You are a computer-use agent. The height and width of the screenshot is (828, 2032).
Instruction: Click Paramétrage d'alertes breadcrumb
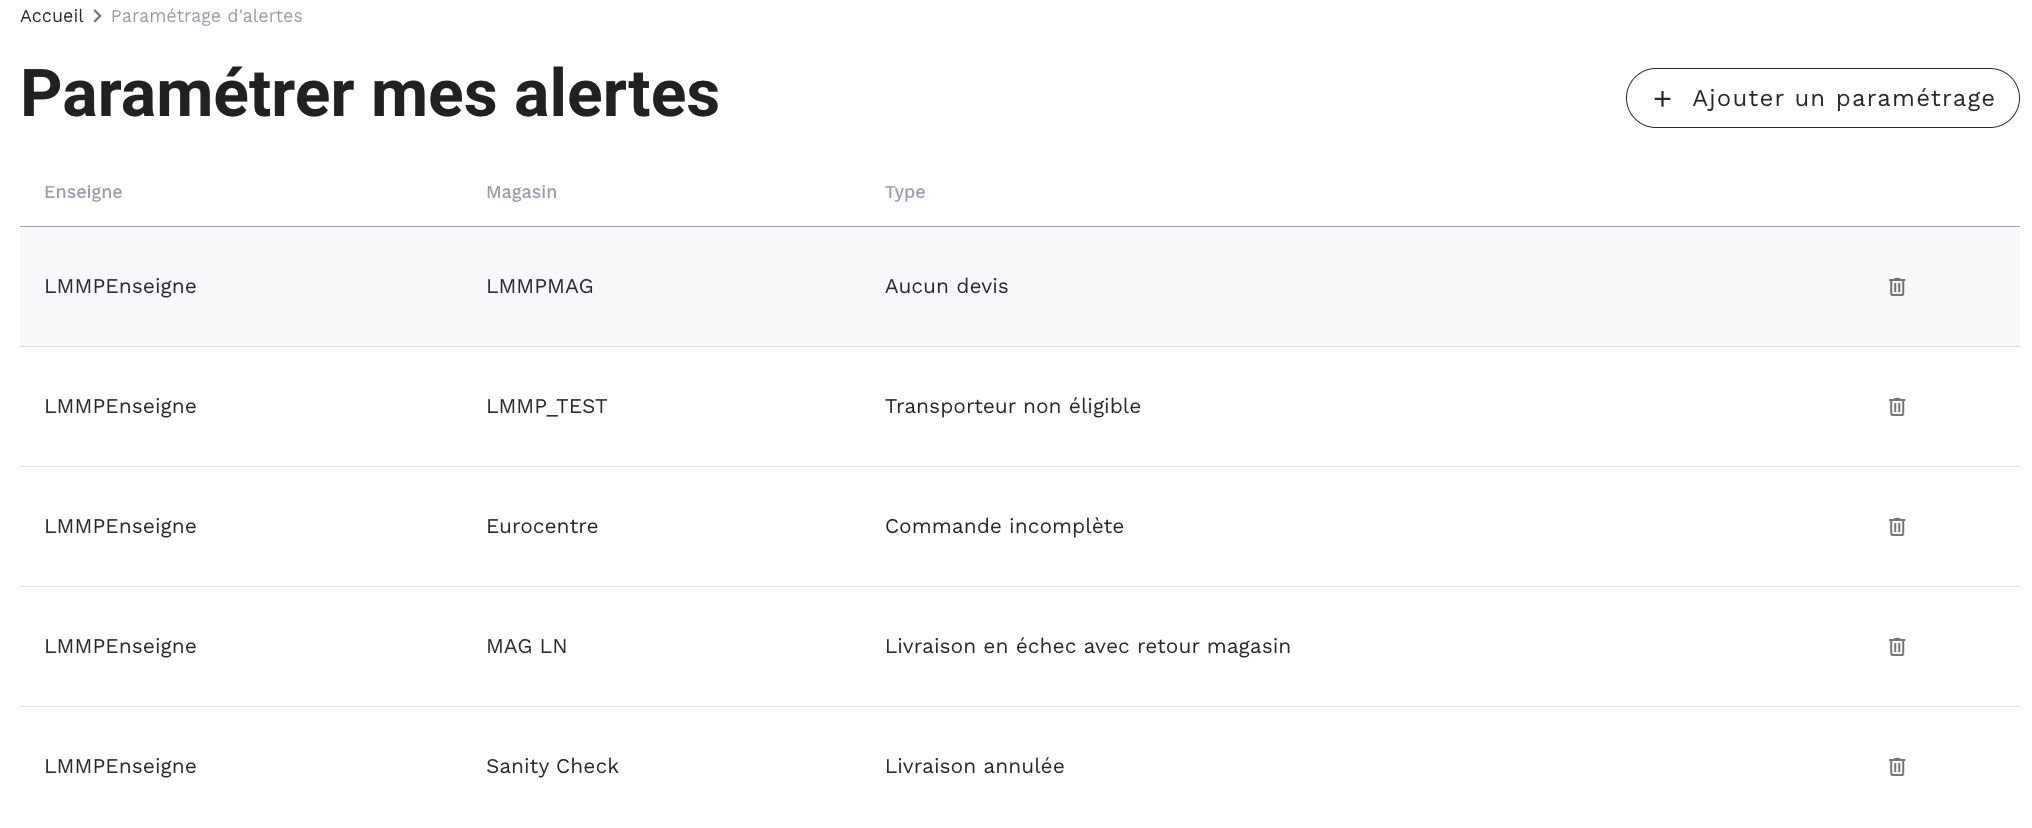tap(206, 16)
